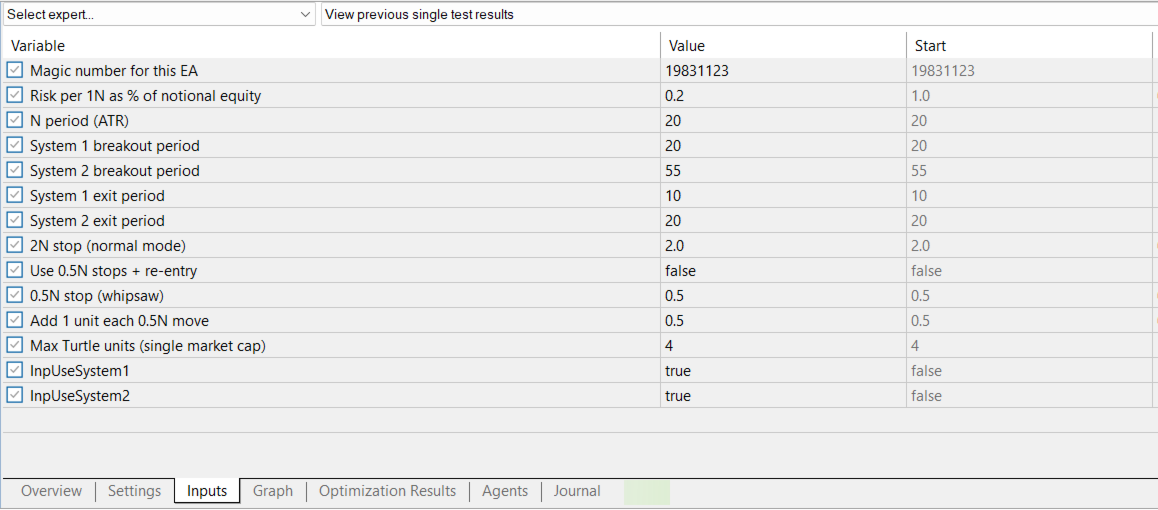Expand the View previous single test results dropdown

click(738, 15)
